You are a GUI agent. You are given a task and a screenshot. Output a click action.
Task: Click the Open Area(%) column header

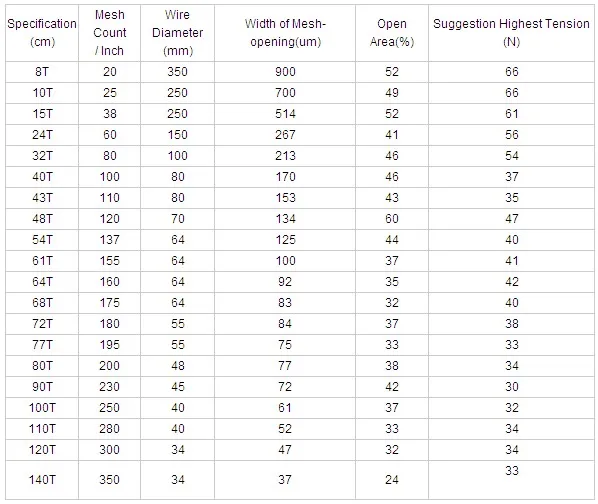[392, 33]
